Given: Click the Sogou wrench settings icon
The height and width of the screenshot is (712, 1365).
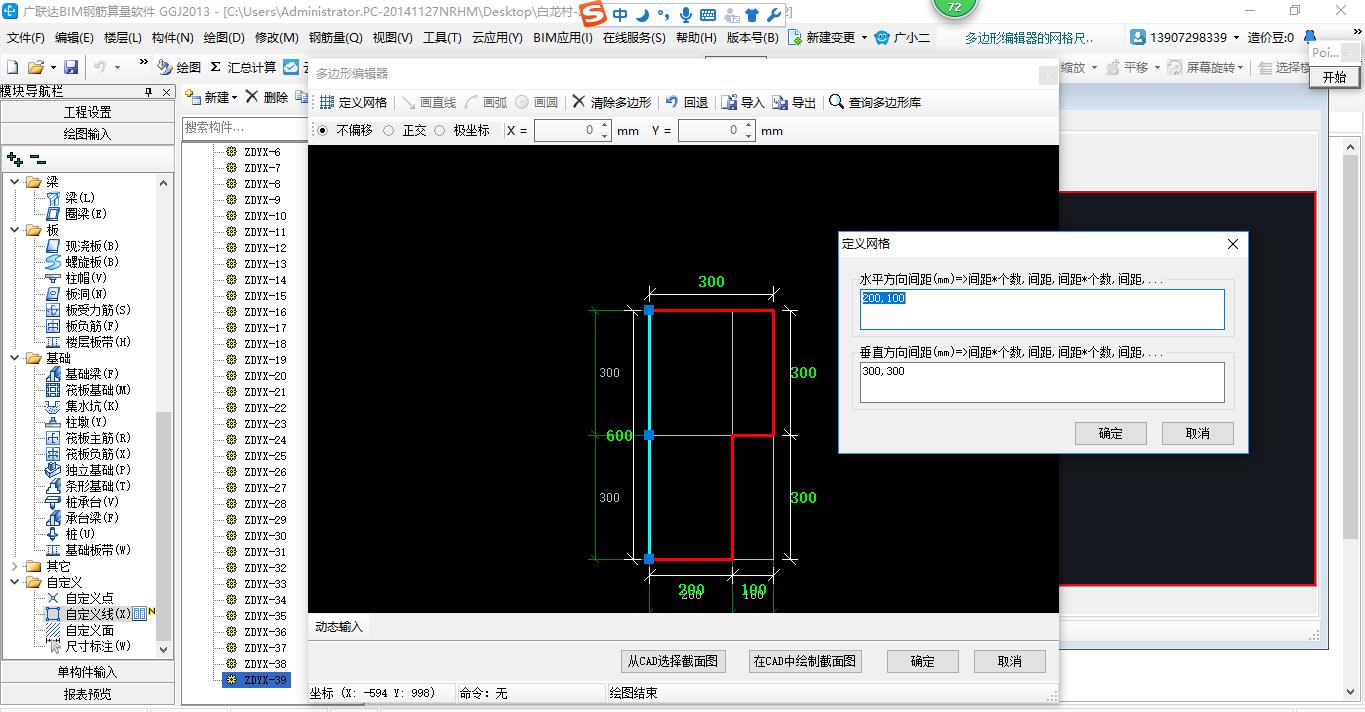Looking at the screenshot, I should click(773, 15).
